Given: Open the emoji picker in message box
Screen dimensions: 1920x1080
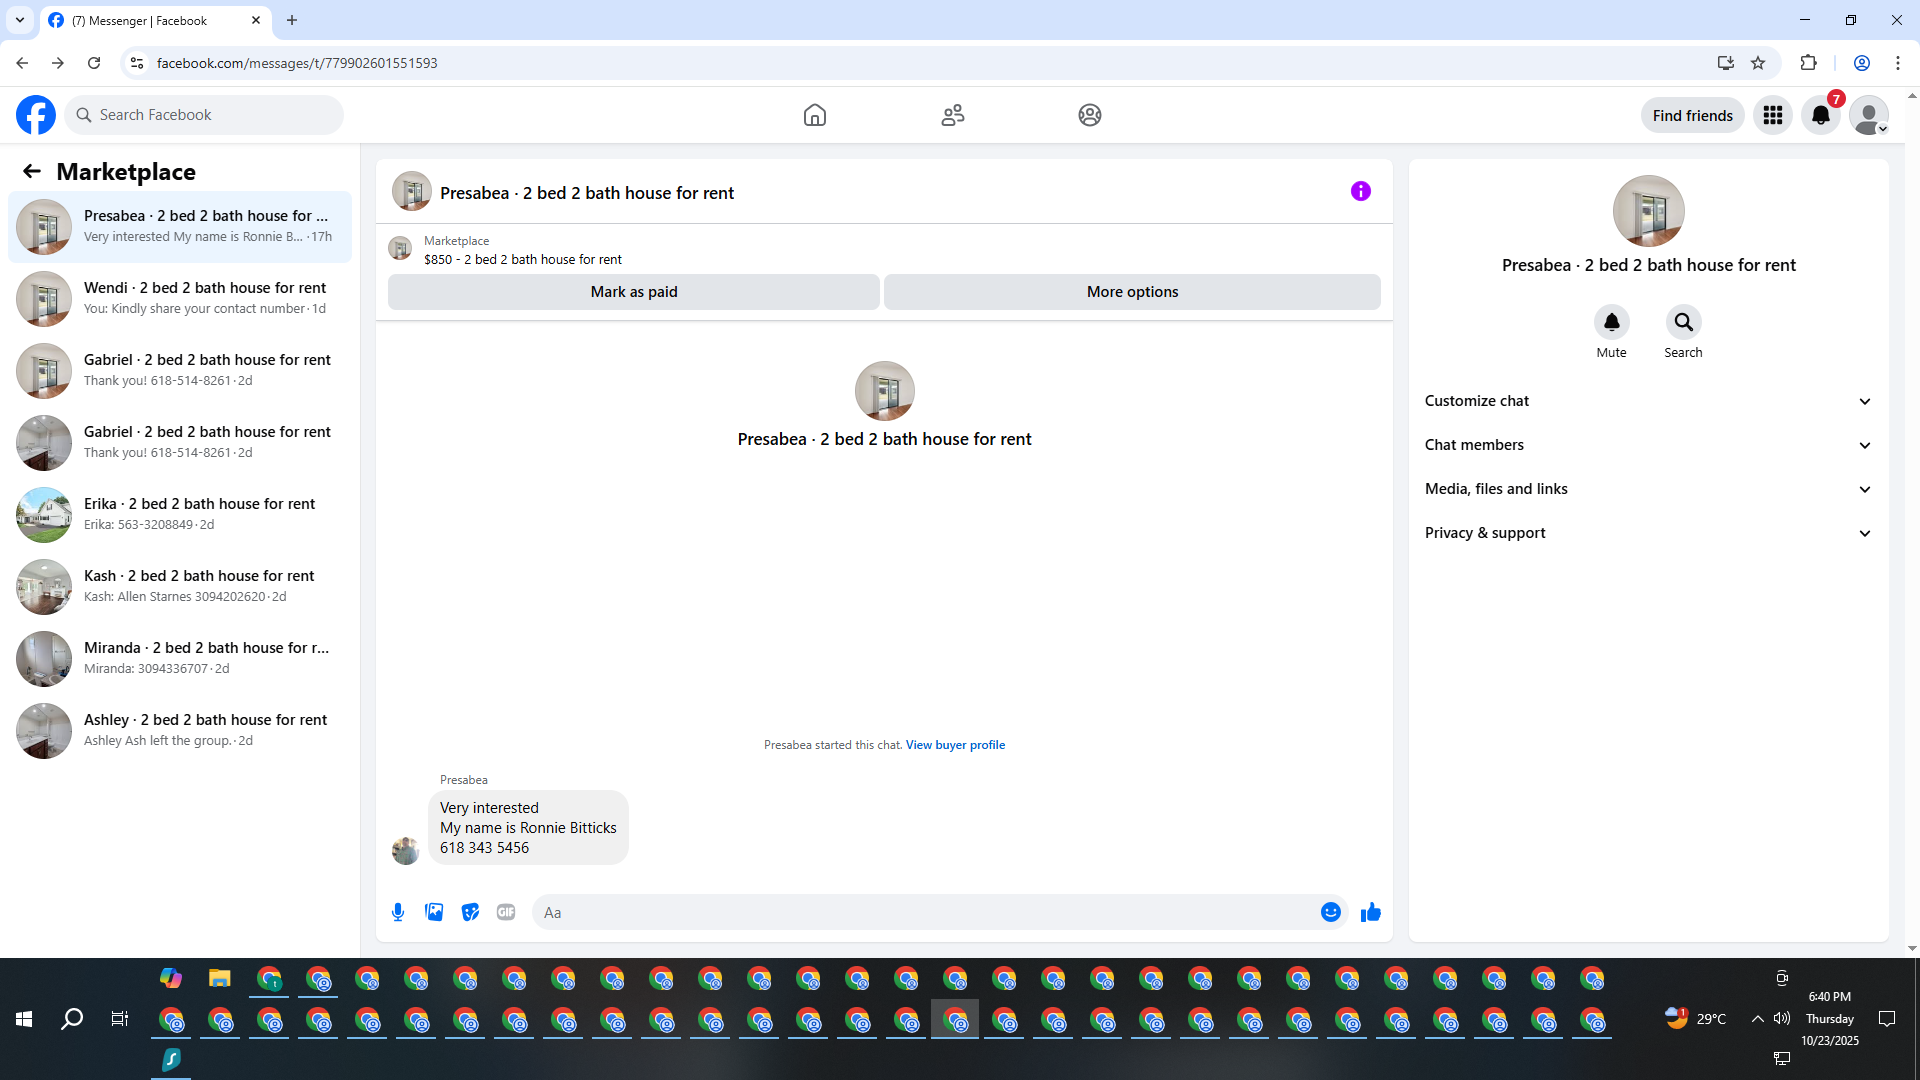Looking at the screenshot, I should coord(1330,912).
